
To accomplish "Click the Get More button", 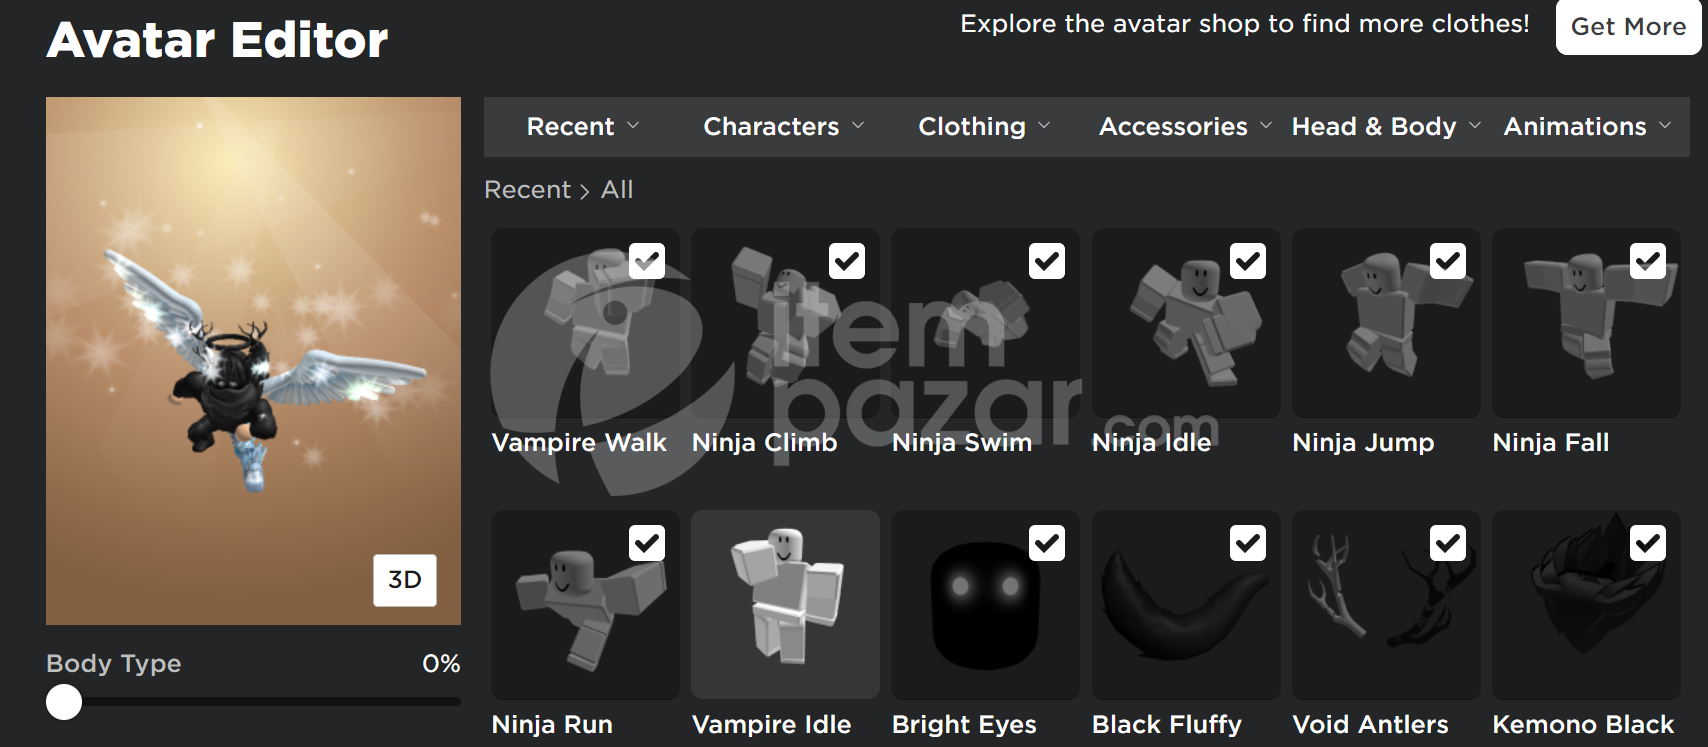I will tap(1628, 27).
